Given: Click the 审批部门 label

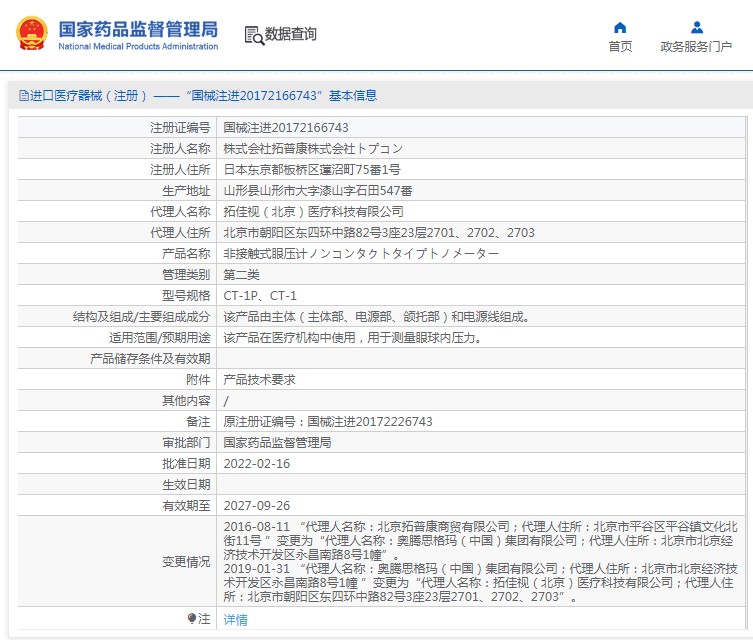Looking at the screenshot, I should [186, 443].
